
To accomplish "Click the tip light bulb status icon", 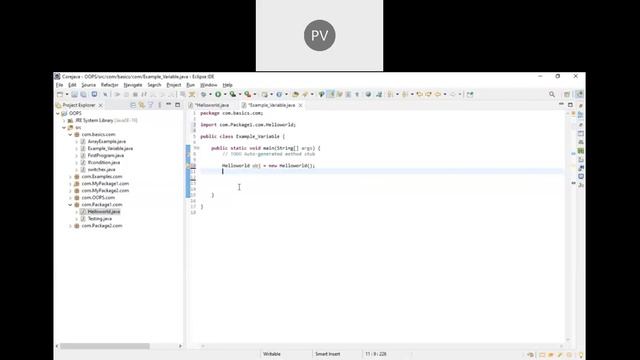I will (581, 355).
